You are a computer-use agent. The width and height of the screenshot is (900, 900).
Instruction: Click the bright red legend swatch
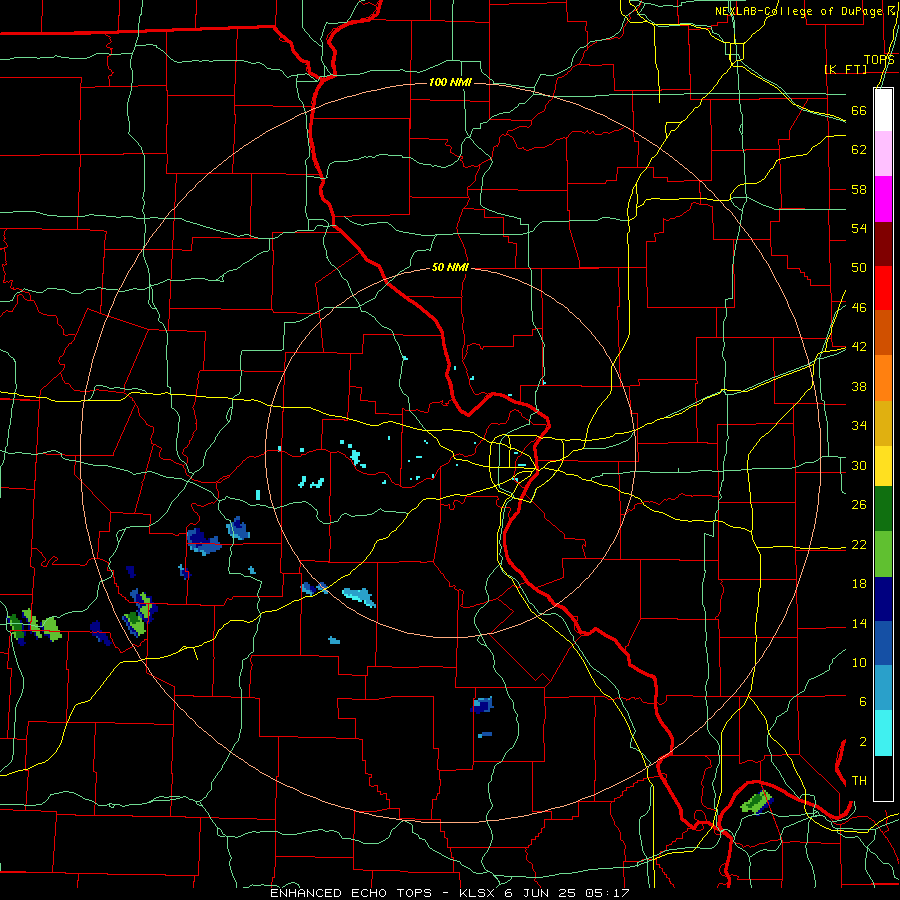tap(883, 288)
